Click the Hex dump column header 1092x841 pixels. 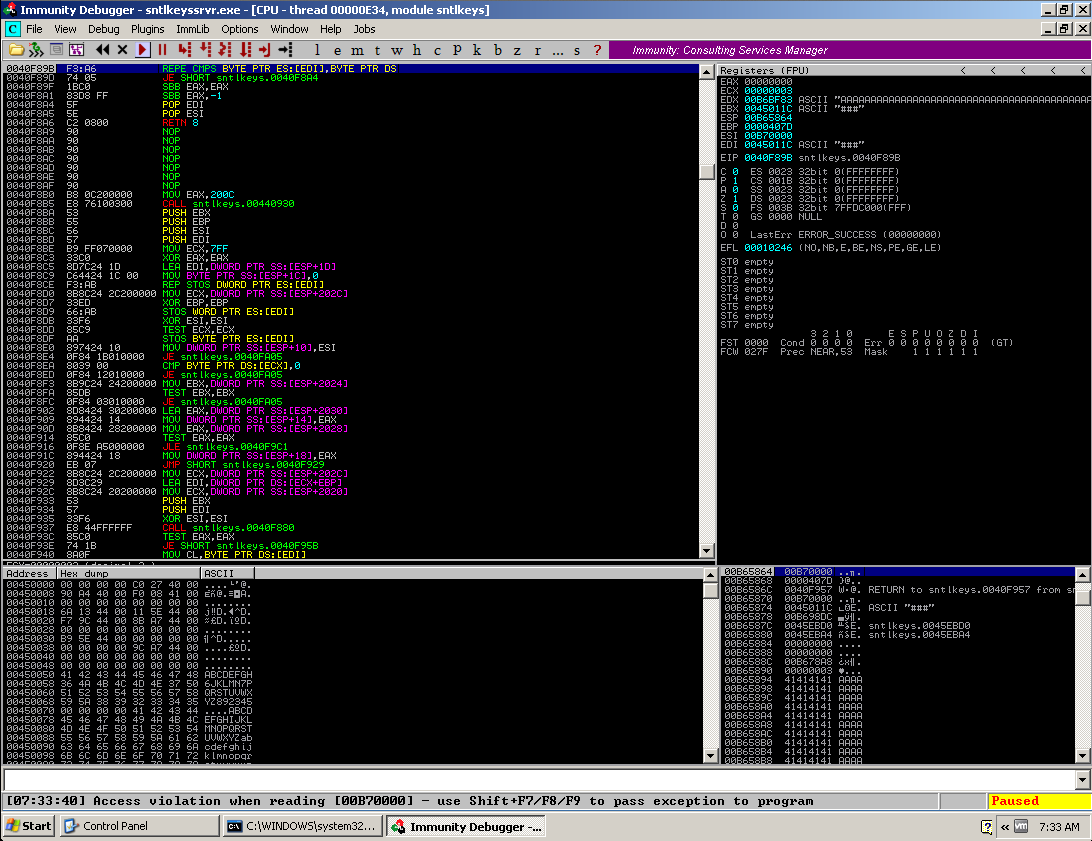tap(128, 574)
